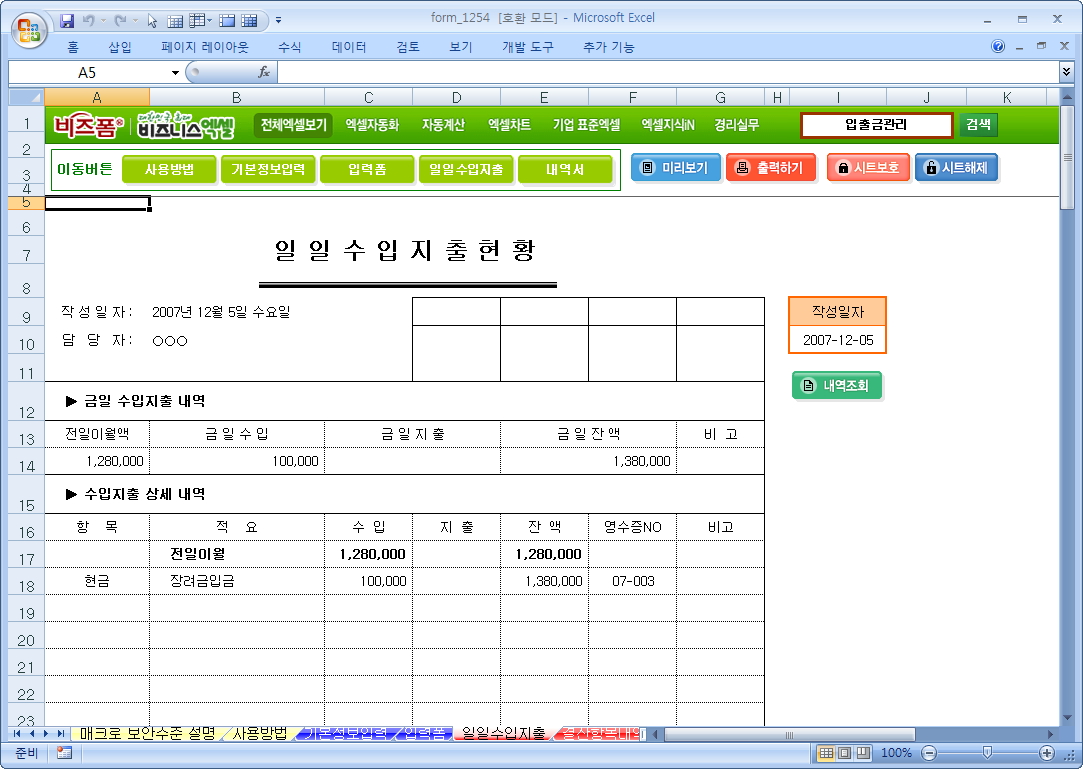The height and width of the screenshot is (769, 1083).
Task: Click the 입출금관리 search input box
Action: point(876,125)
